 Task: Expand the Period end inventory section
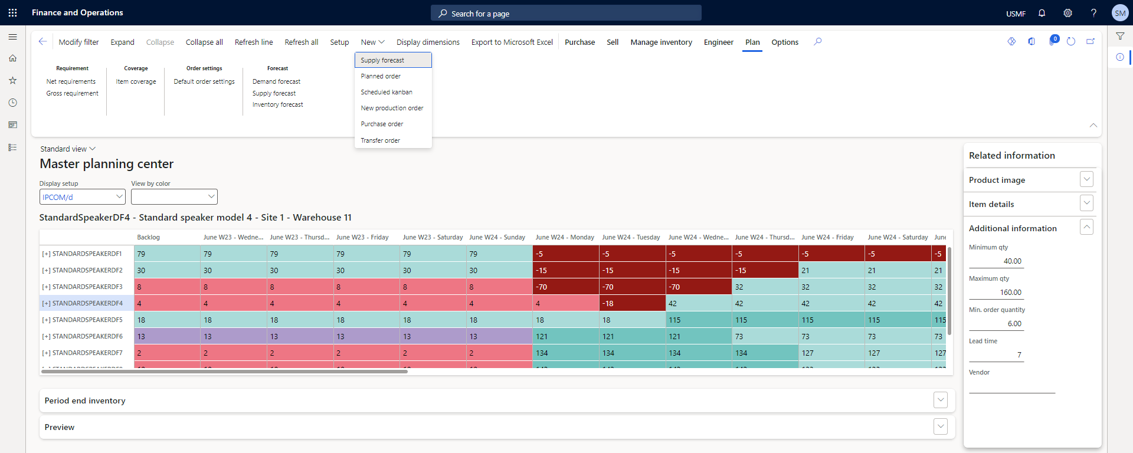point(940,400)
